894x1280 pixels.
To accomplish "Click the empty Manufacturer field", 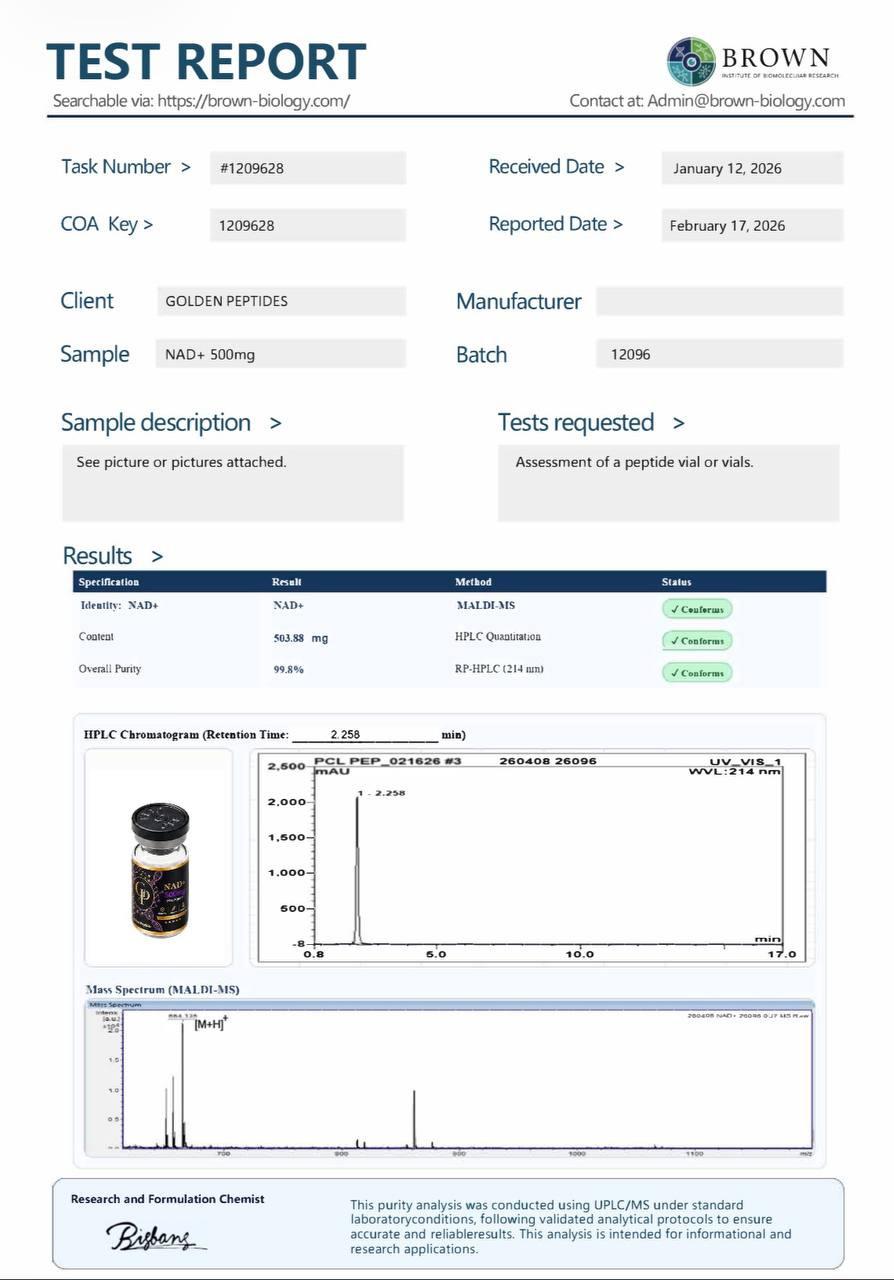I will (x=720, y=301).
